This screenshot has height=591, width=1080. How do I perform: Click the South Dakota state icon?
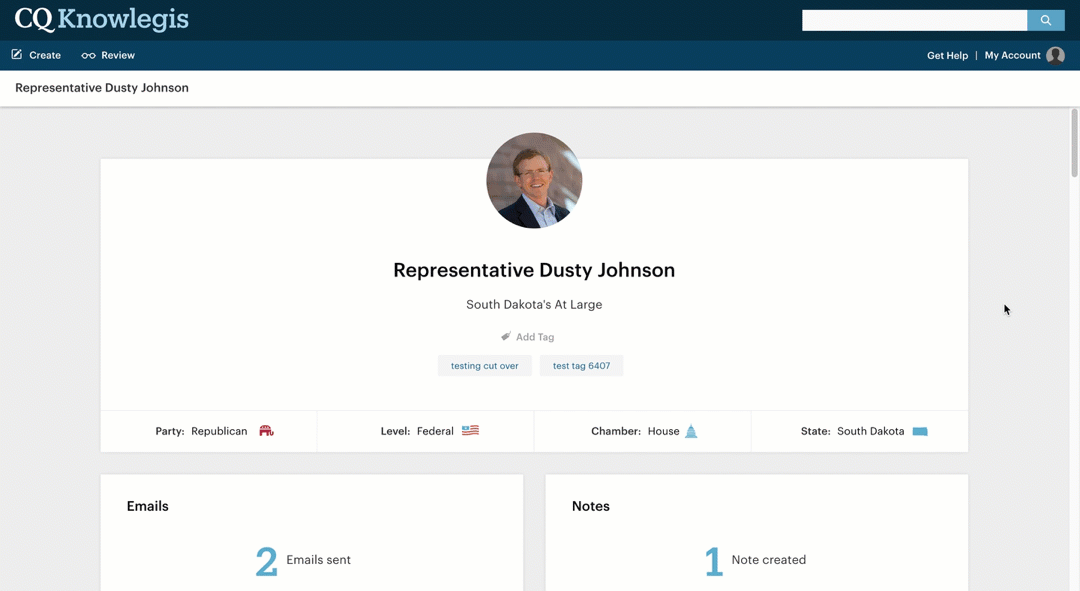click(920, 431)
